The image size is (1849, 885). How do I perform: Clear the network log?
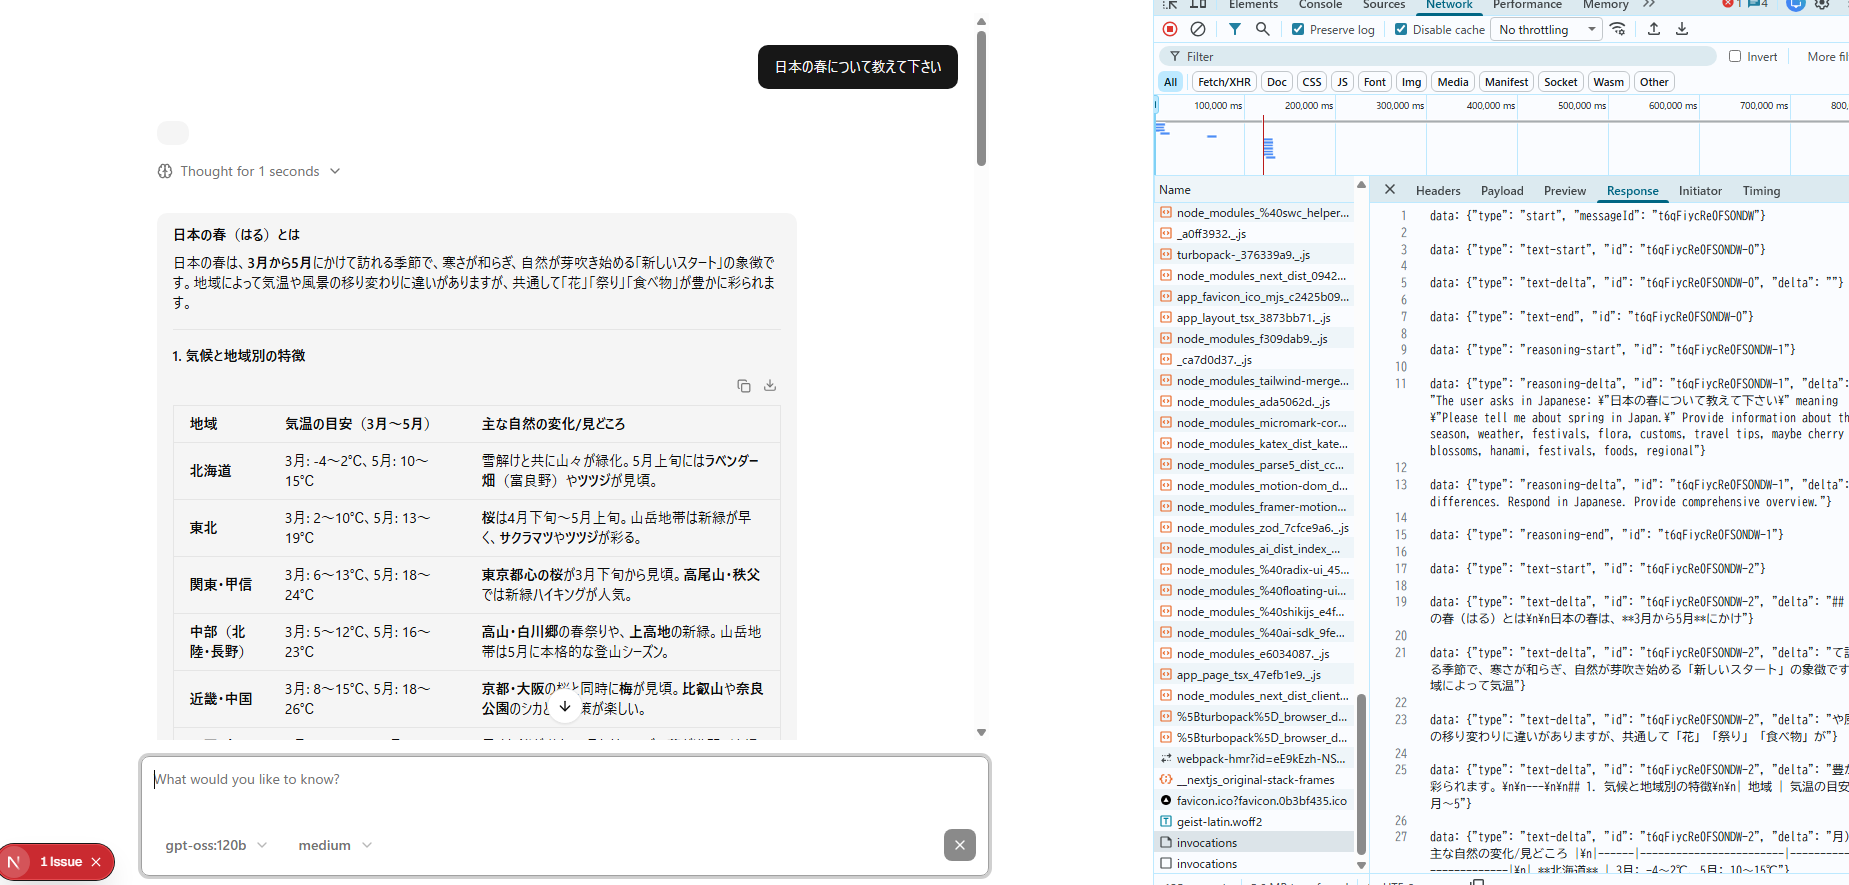[x=1198, y=29]
